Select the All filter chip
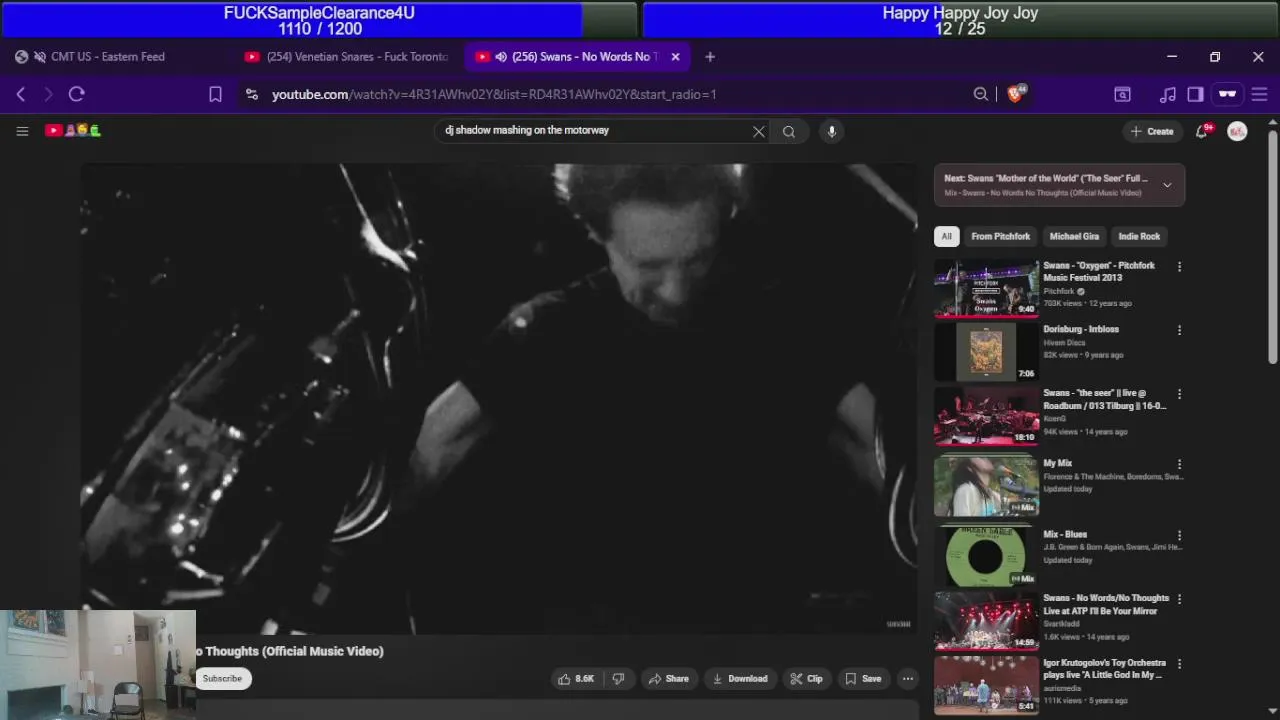This screenshot has width=1280, height=720. tap(946, 237)
